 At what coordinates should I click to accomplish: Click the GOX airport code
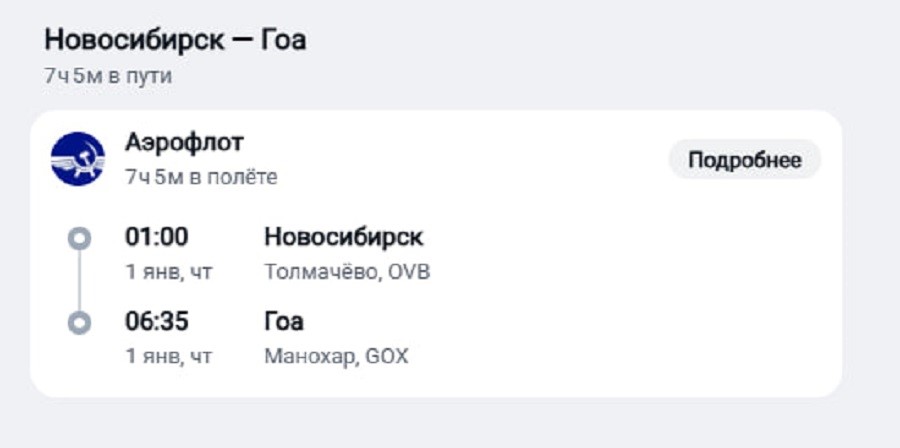point(387,356)
